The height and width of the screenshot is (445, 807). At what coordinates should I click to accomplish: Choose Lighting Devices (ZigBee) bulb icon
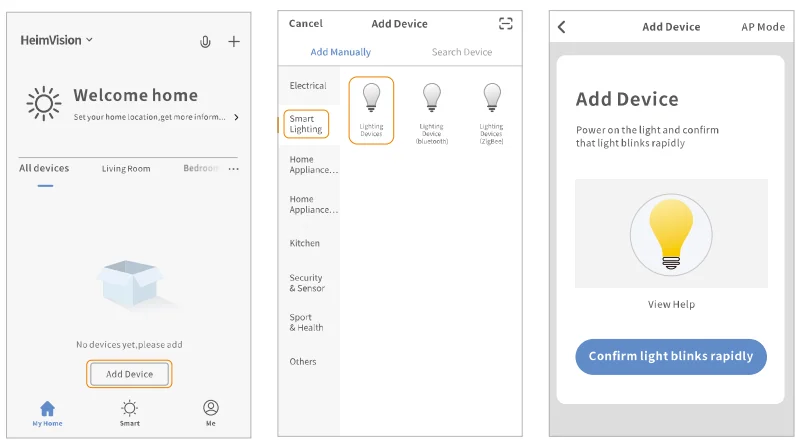click(491, 98)
